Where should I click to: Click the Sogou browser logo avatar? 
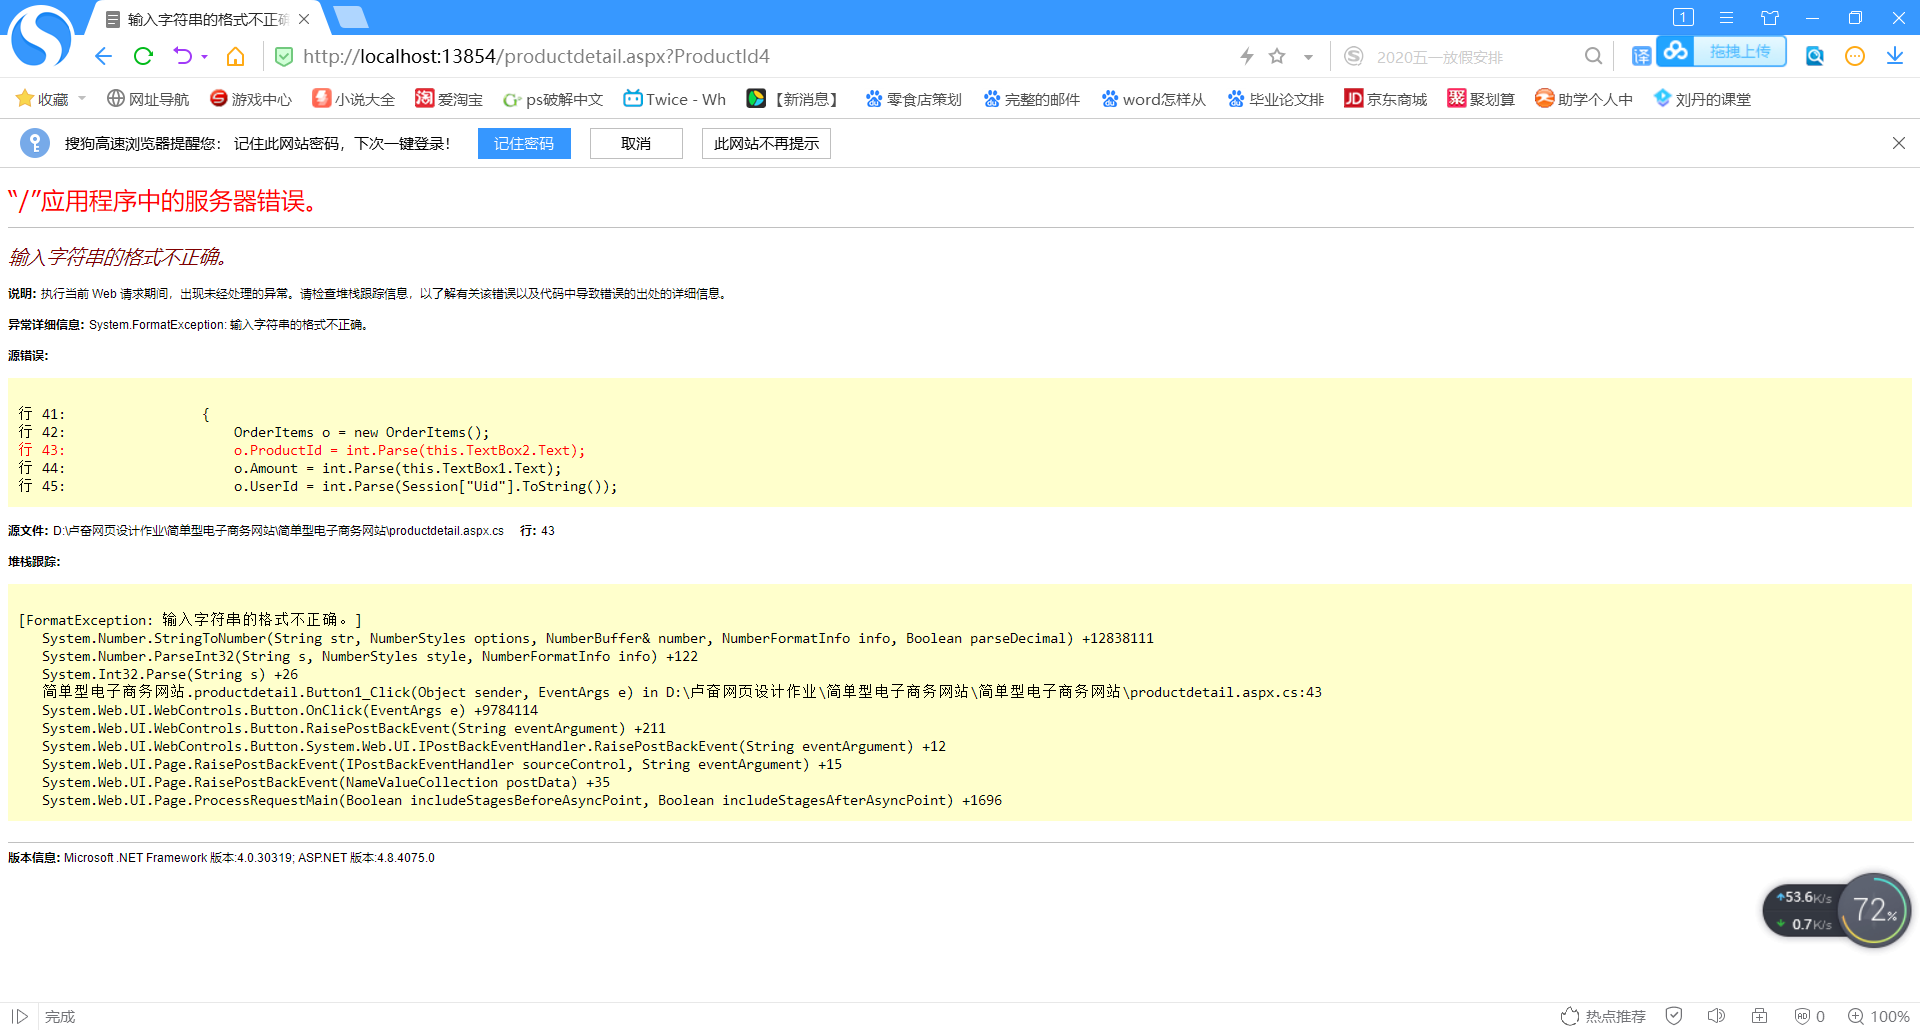click(41, 37)
